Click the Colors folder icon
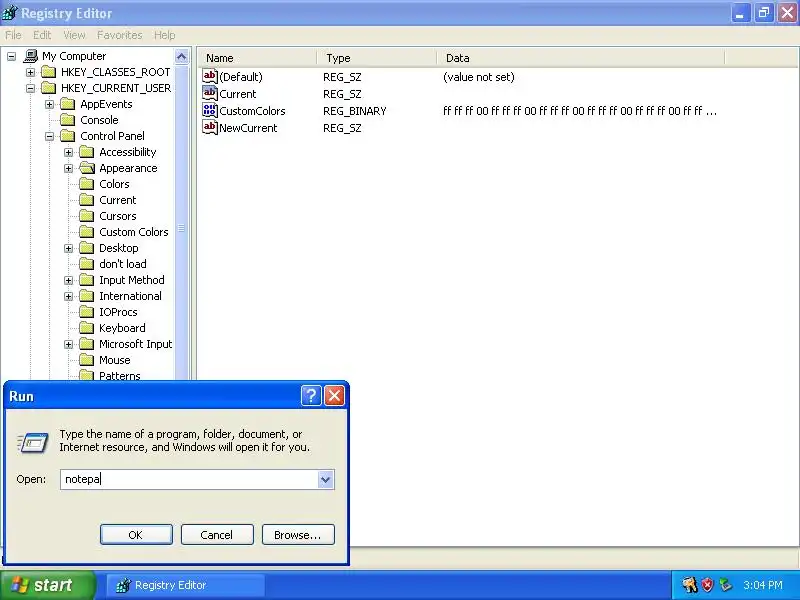 87,184
